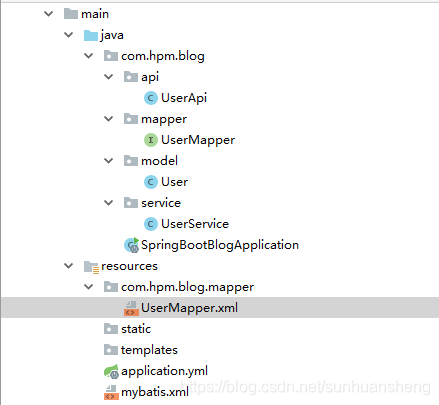
Task: Select the templates folder label
Action: pos(149,350)
